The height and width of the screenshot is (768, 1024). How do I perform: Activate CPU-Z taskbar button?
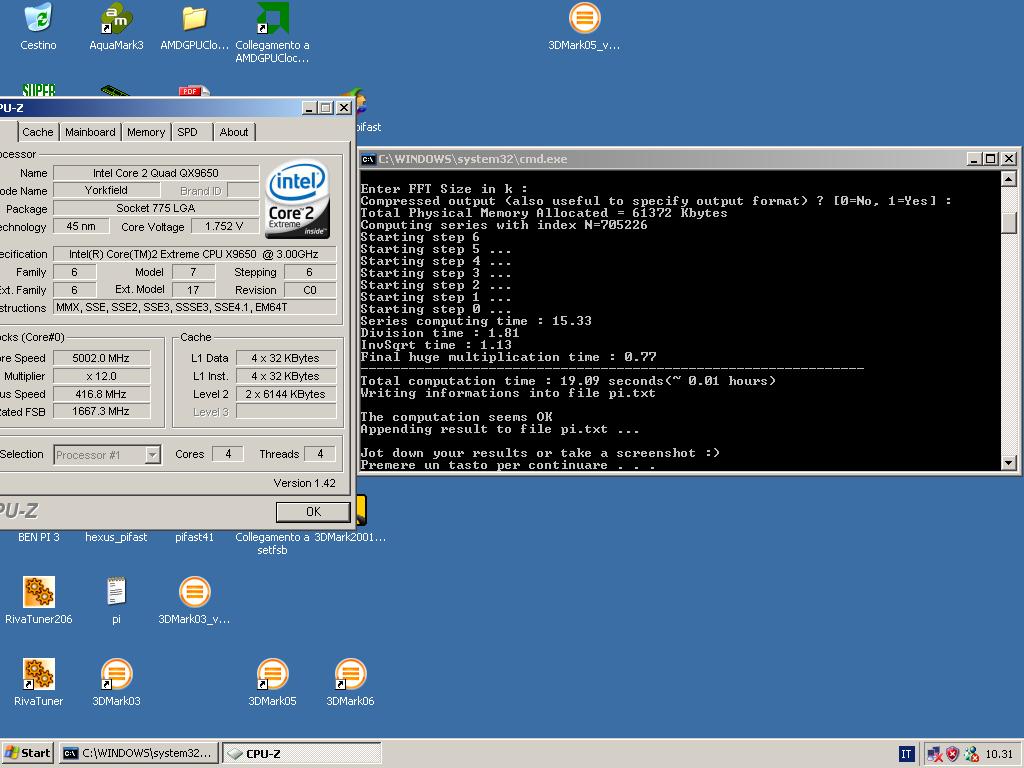(x=302, y=754)
